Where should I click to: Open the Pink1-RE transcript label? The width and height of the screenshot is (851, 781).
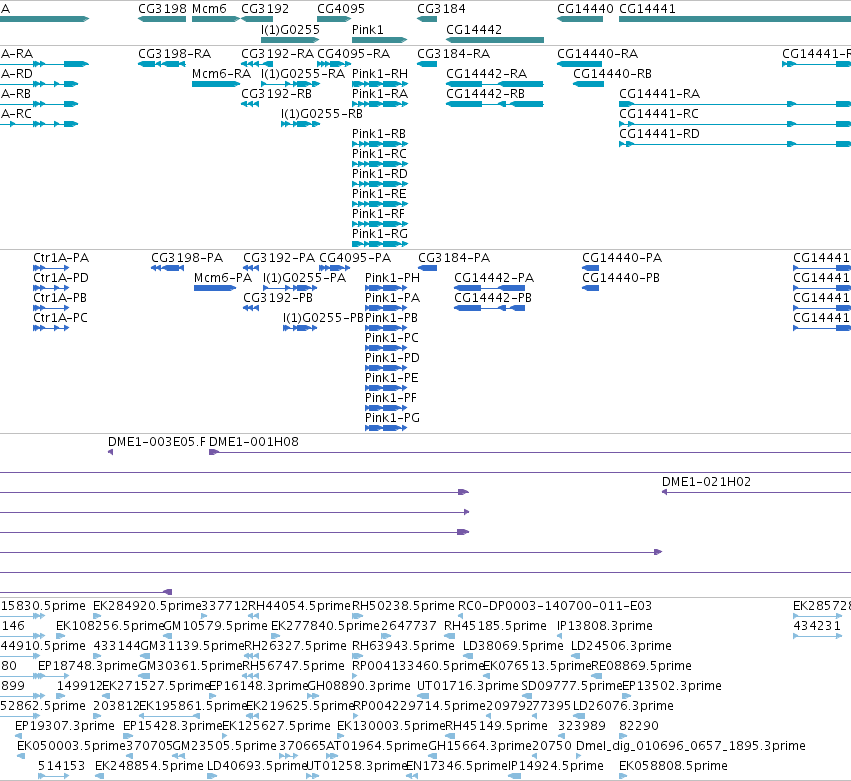(x=379, y=194)
